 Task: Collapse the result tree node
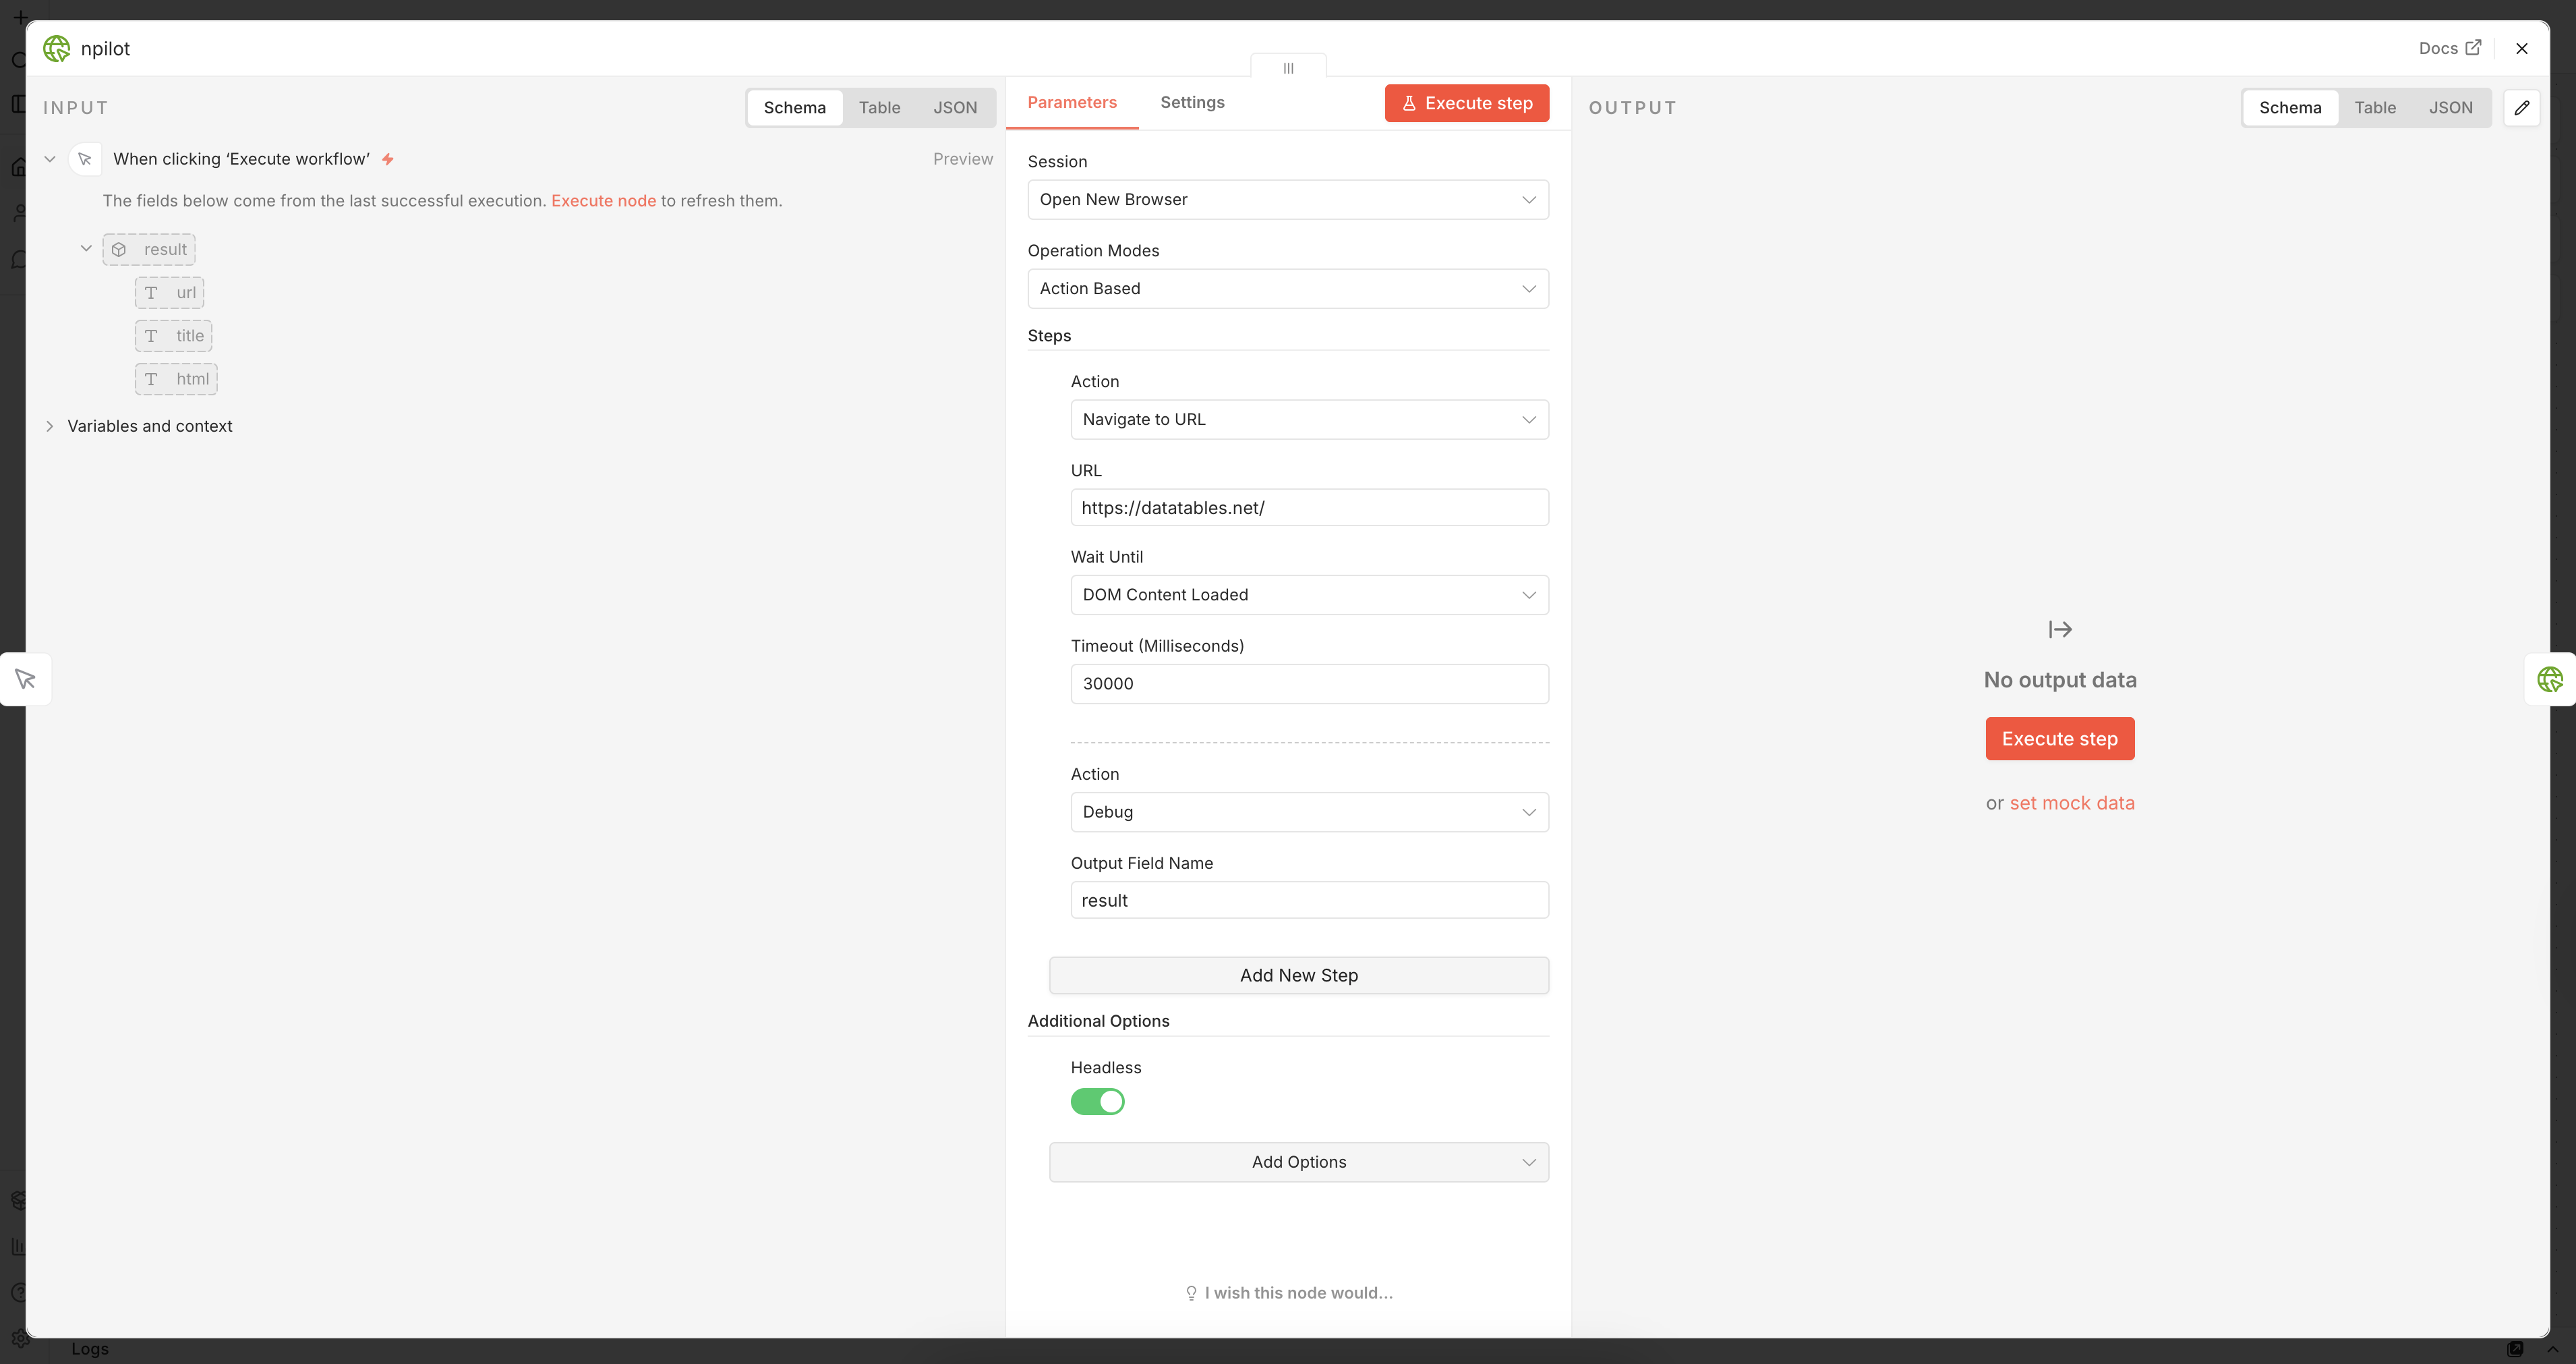86,249
